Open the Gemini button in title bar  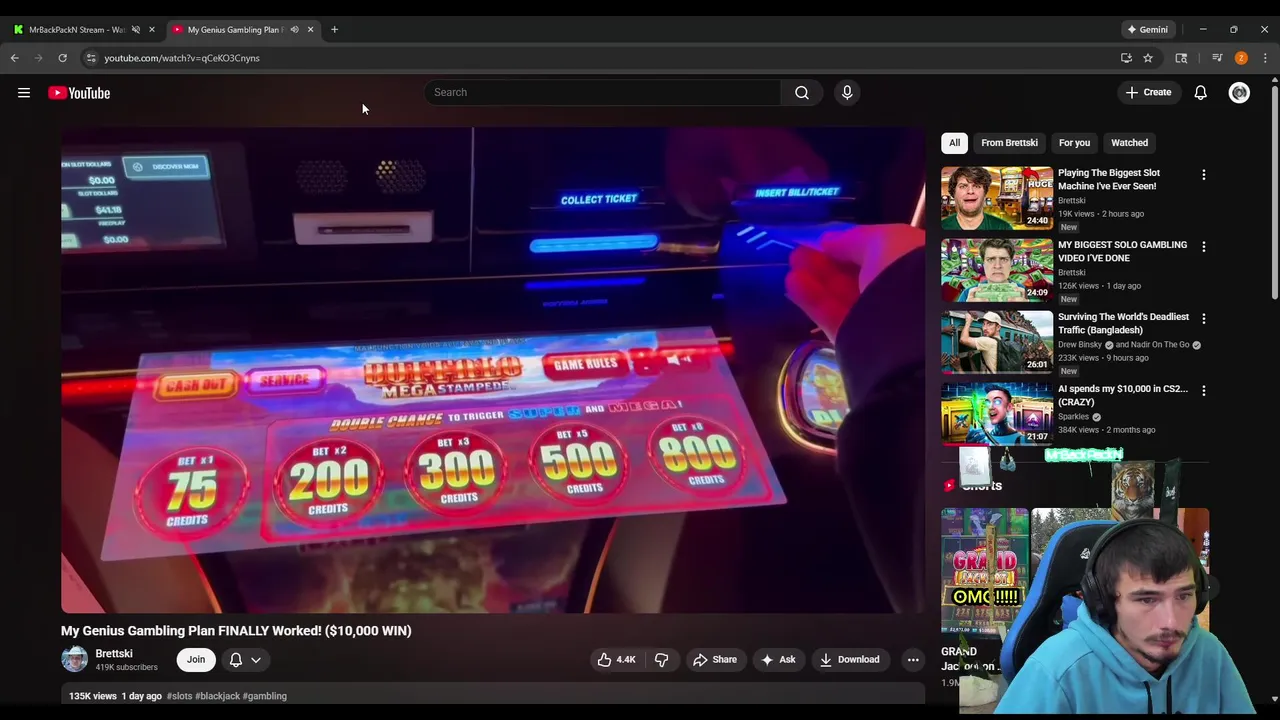[x=1147, y=29]
